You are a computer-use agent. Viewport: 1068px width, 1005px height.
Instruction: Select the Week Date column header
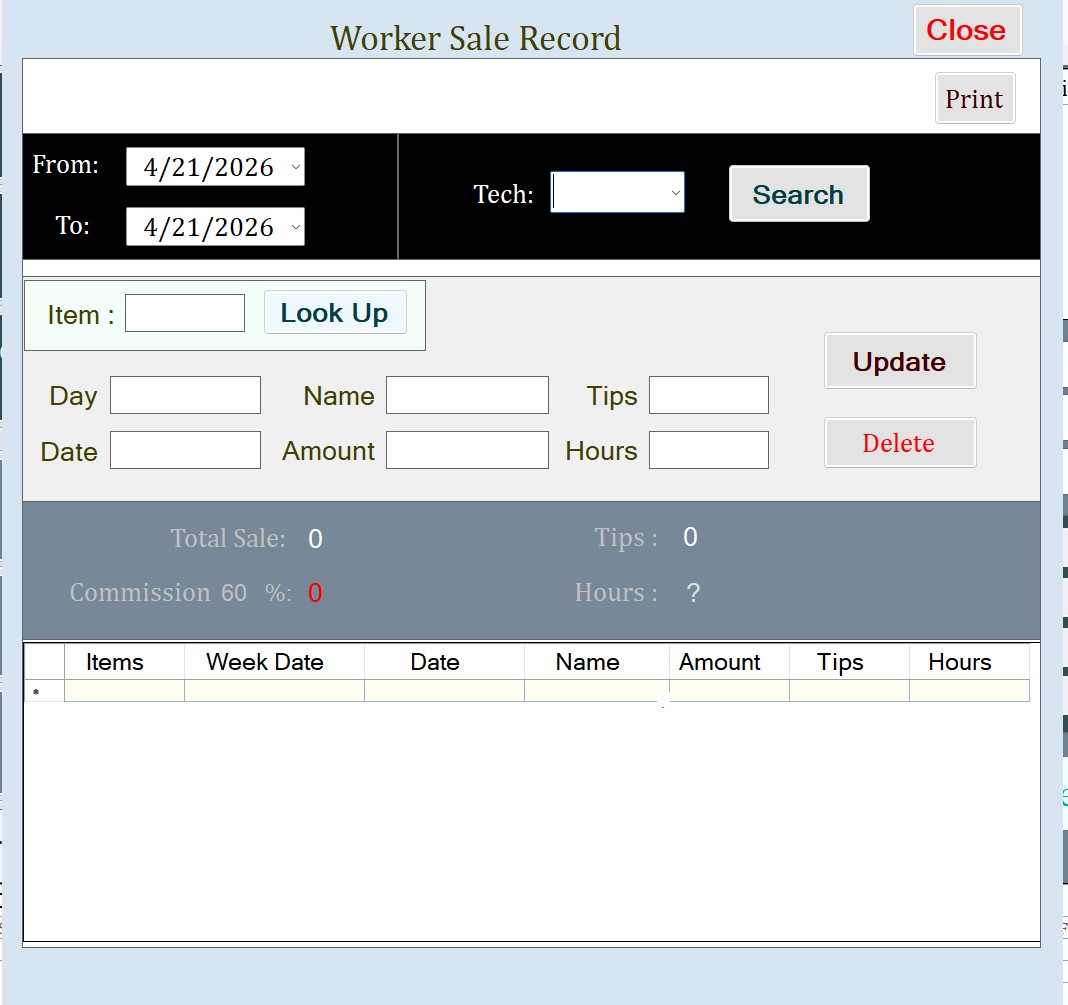click(x=264, y=661)
